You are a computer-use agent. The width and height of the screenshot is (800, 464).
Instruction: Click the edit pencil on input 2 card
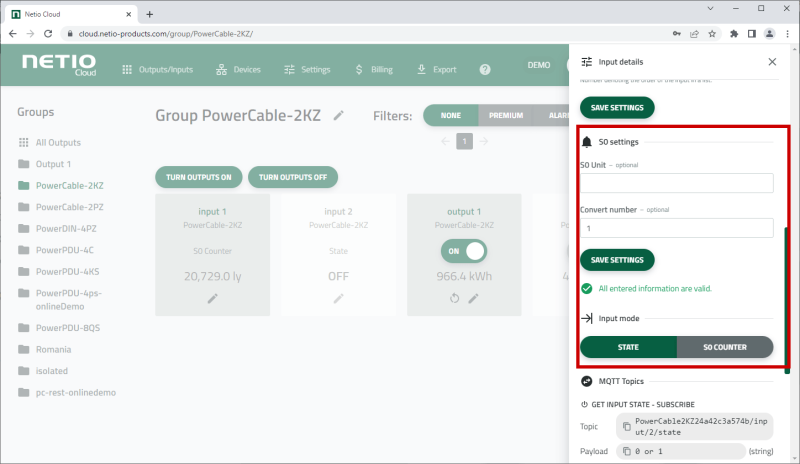[338, 298]
